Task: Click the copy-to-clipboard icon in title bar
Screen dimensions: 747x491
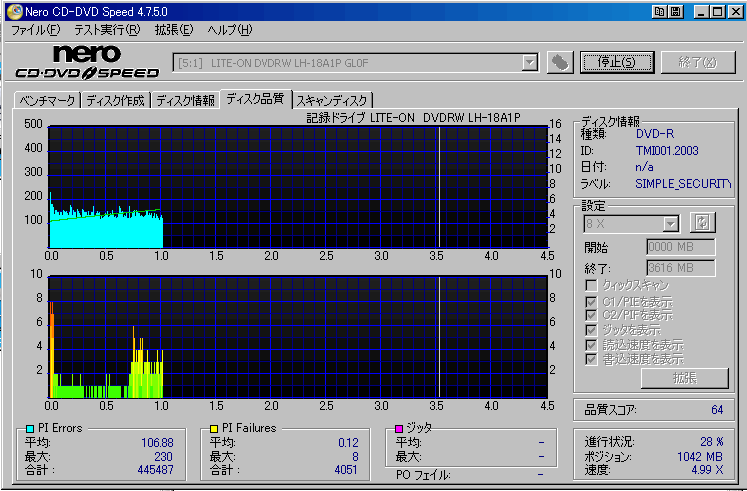Action: 659,11
